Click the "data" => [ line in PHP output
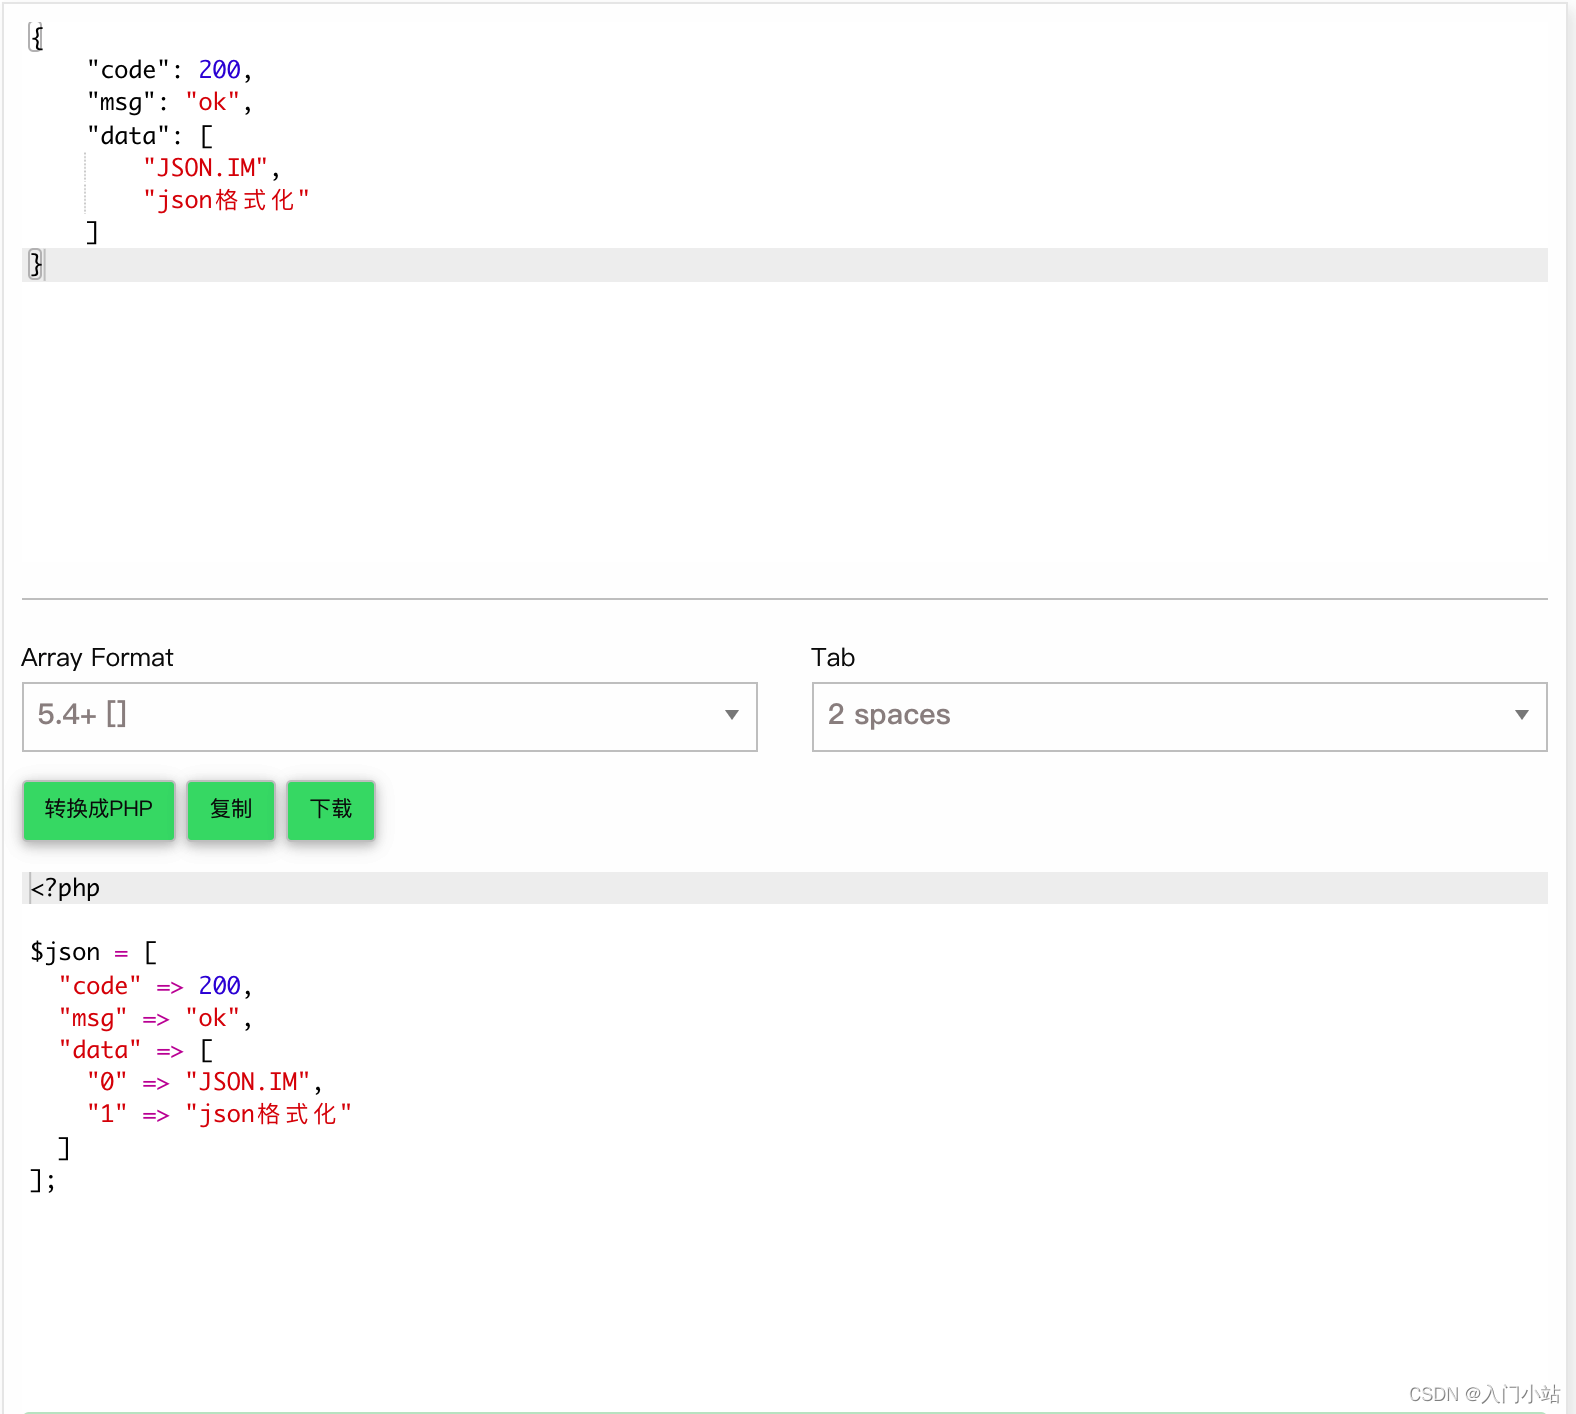The width and height of the screenshot is (1576, 1414). pos(136,1050)
